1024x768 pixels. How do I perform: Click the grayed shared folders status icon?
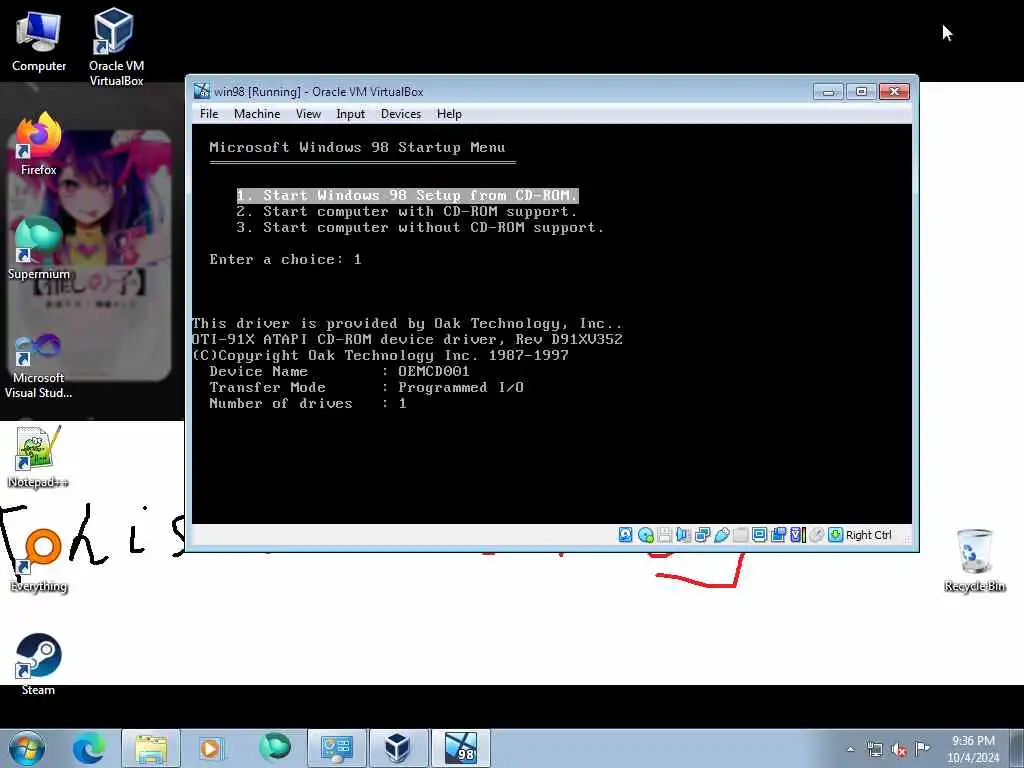point(741,535)
